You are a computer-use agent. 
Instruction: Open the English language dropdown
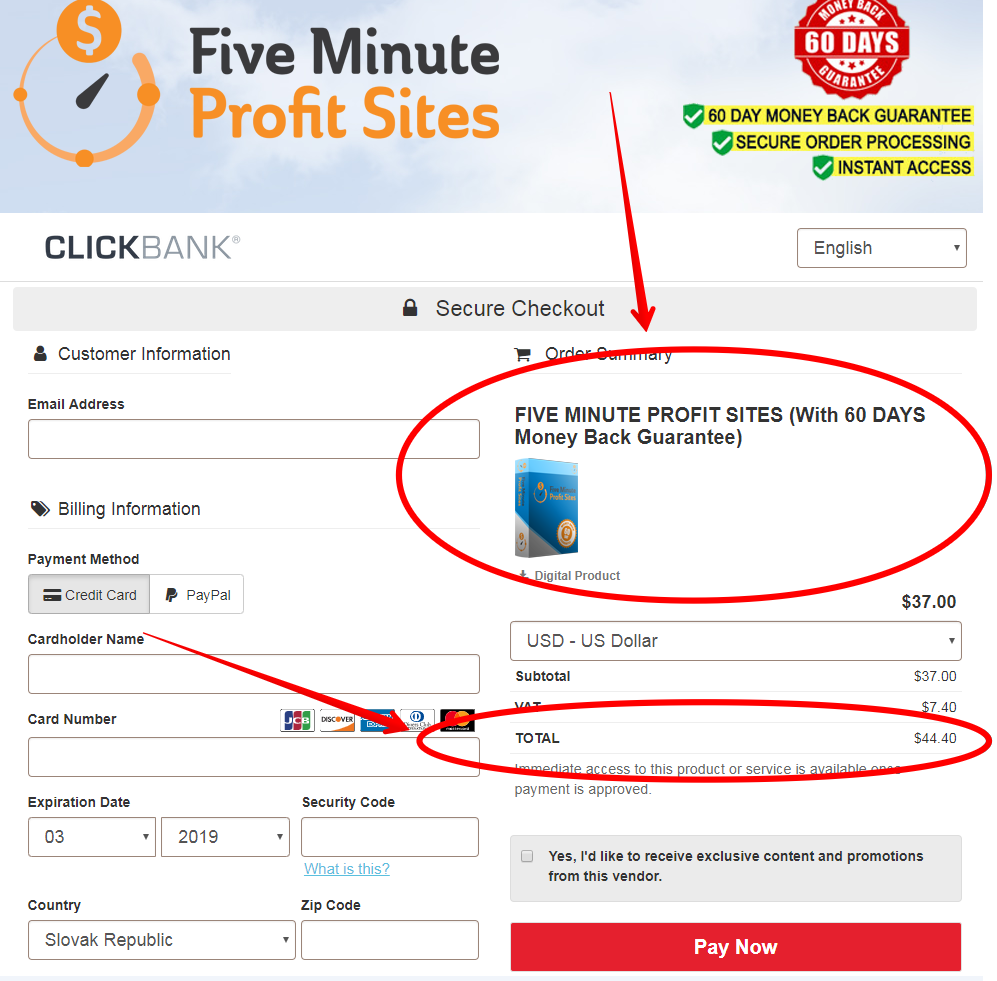click(881, 248)
